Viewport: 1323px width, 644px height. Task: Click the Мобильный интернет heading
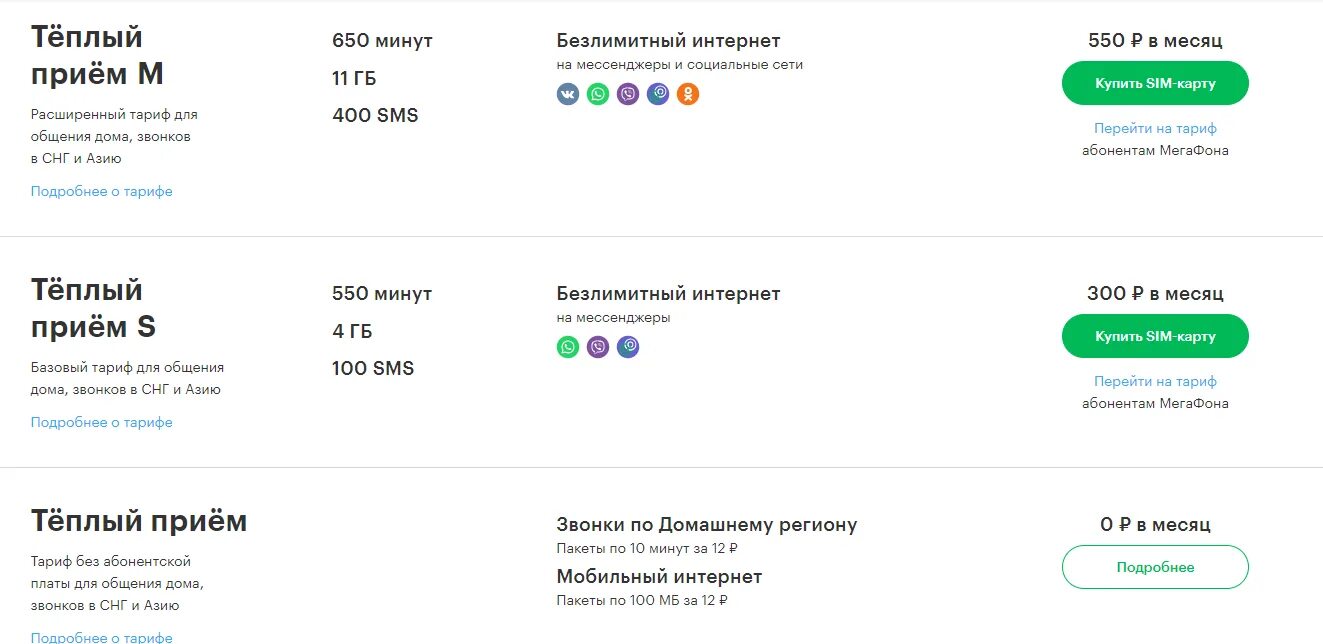659,577
